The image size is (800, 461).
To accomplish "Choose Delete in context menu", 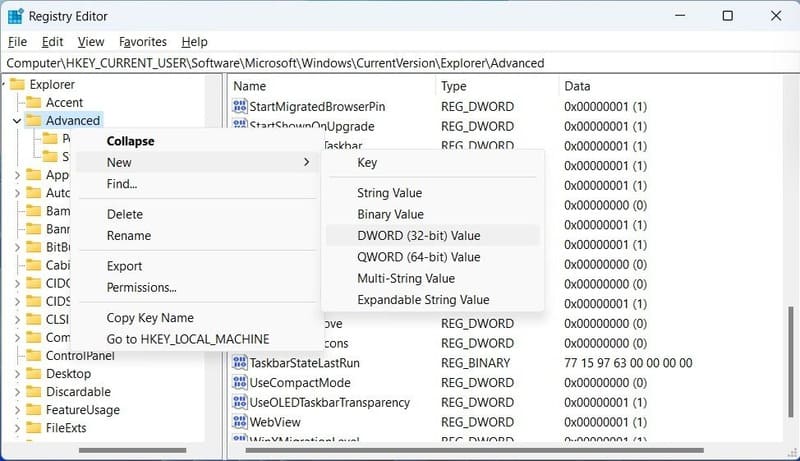I will (197, 214).
